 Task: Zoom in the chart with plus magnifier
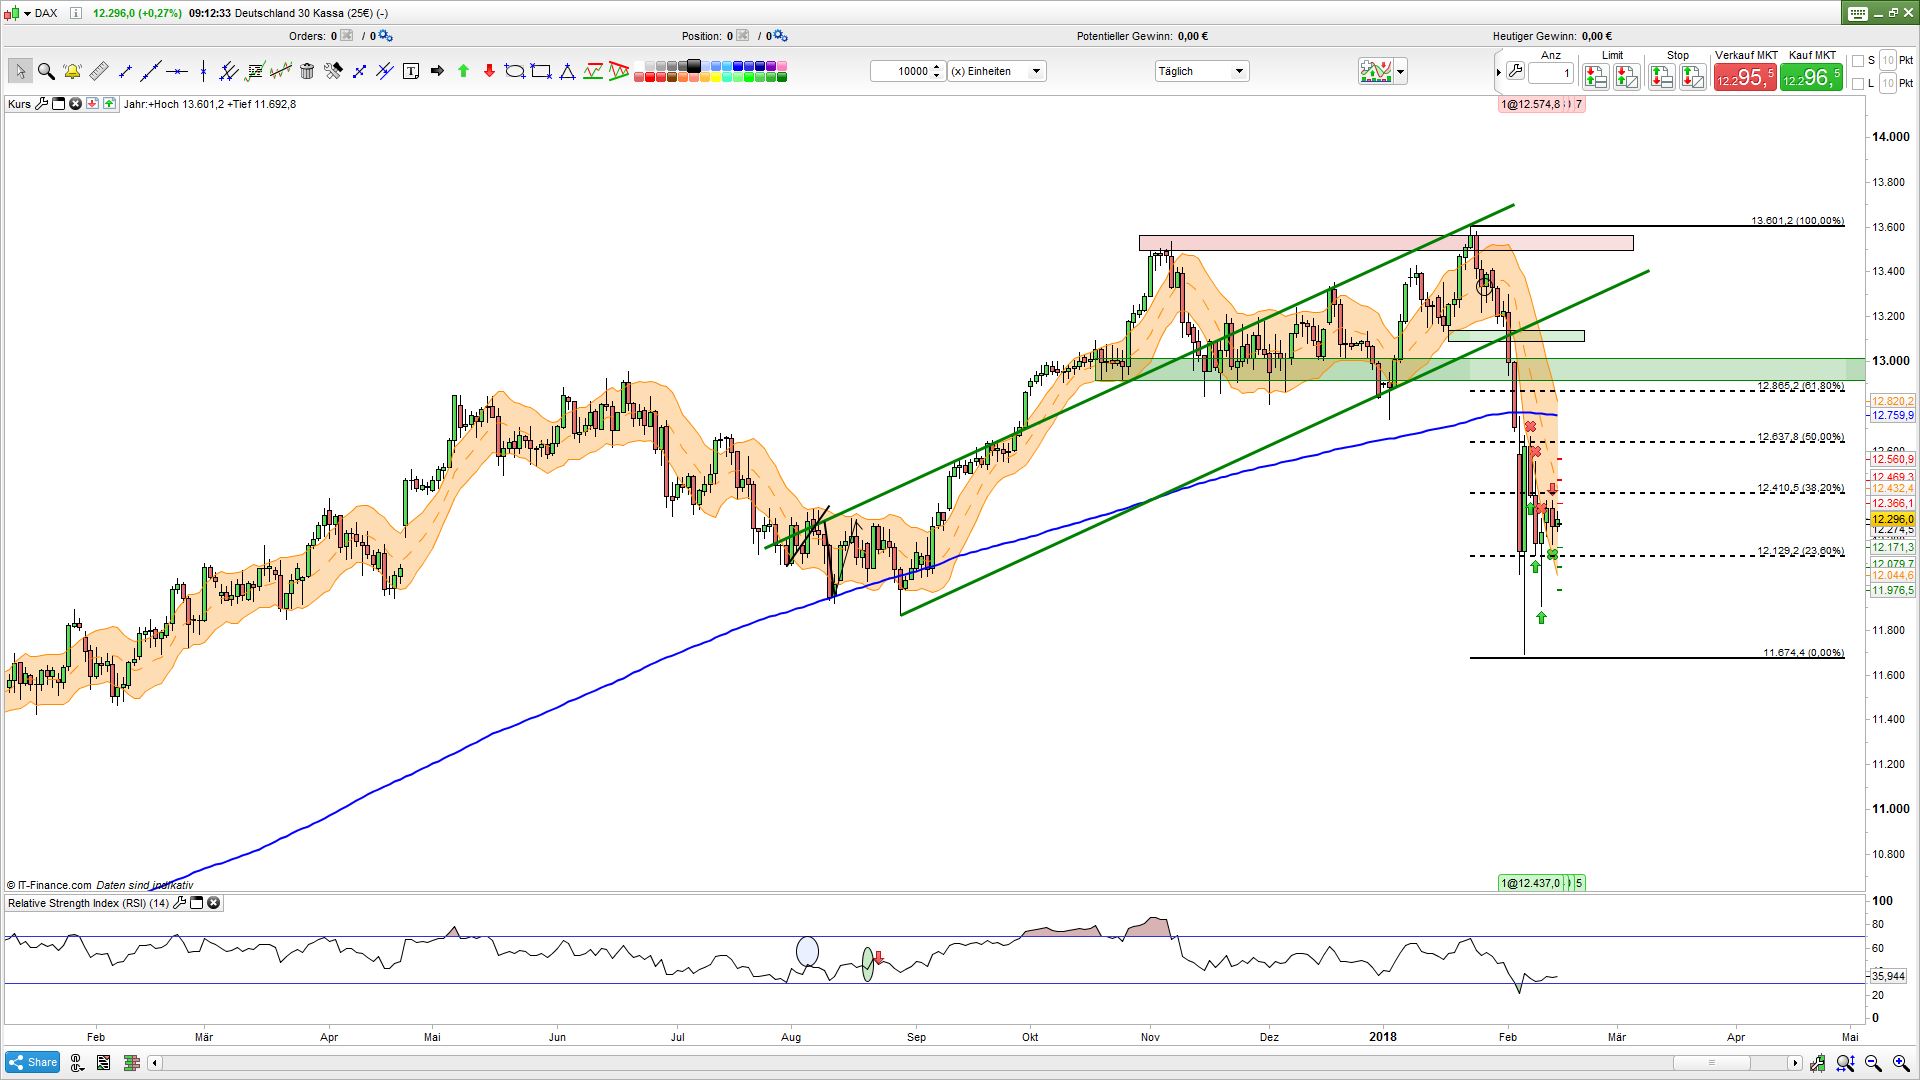click(1902, 1063)
